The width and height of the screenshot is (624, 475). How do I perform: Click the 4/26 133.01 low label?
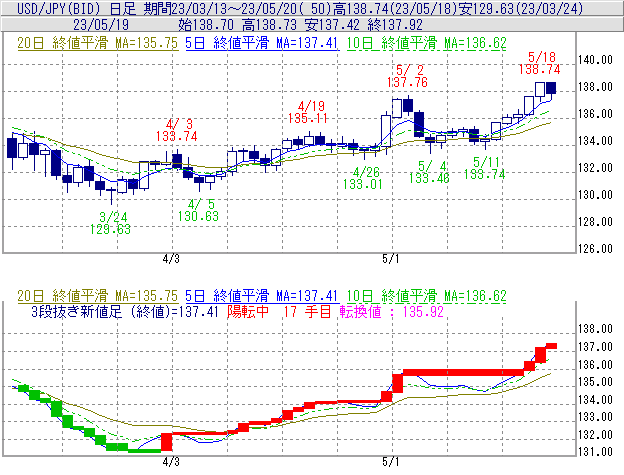(363, 178)
